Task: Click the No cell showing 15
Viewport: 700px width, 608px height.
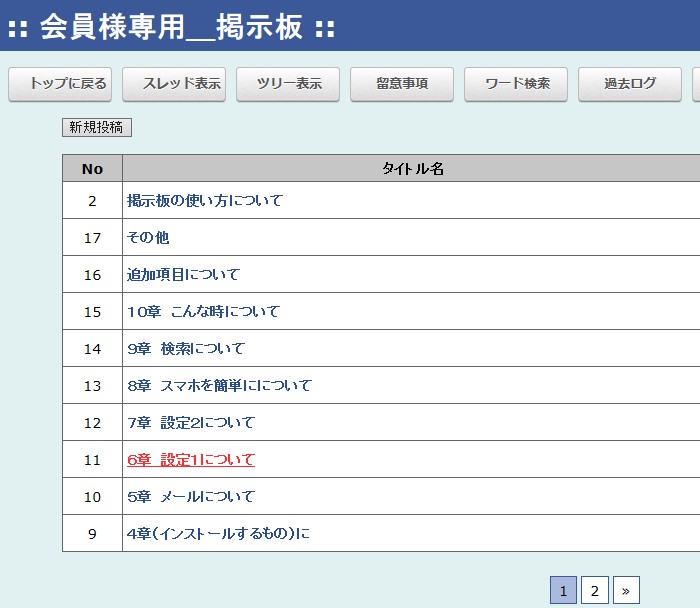Action: (x=92, y=312)
